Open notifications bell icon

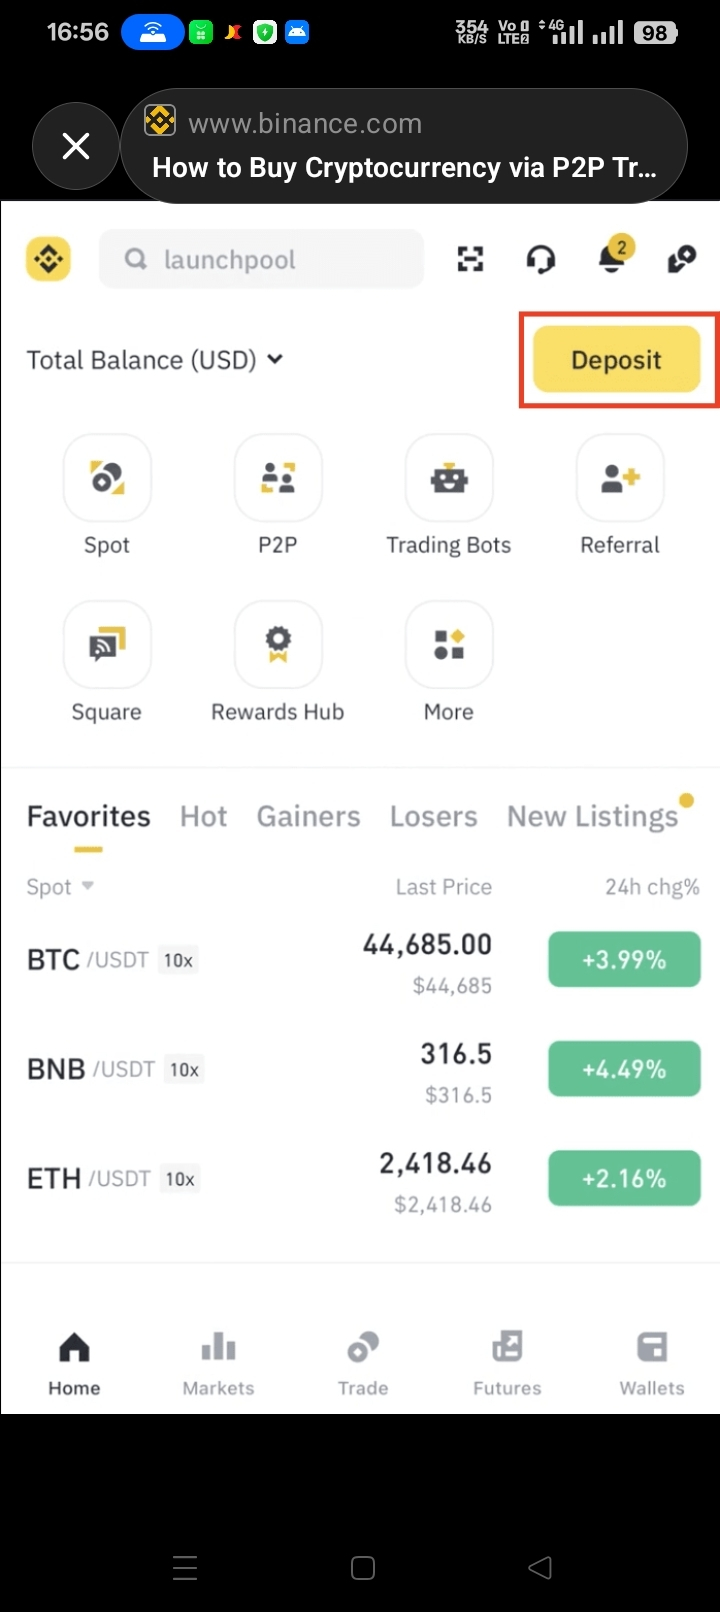[611, 259]
